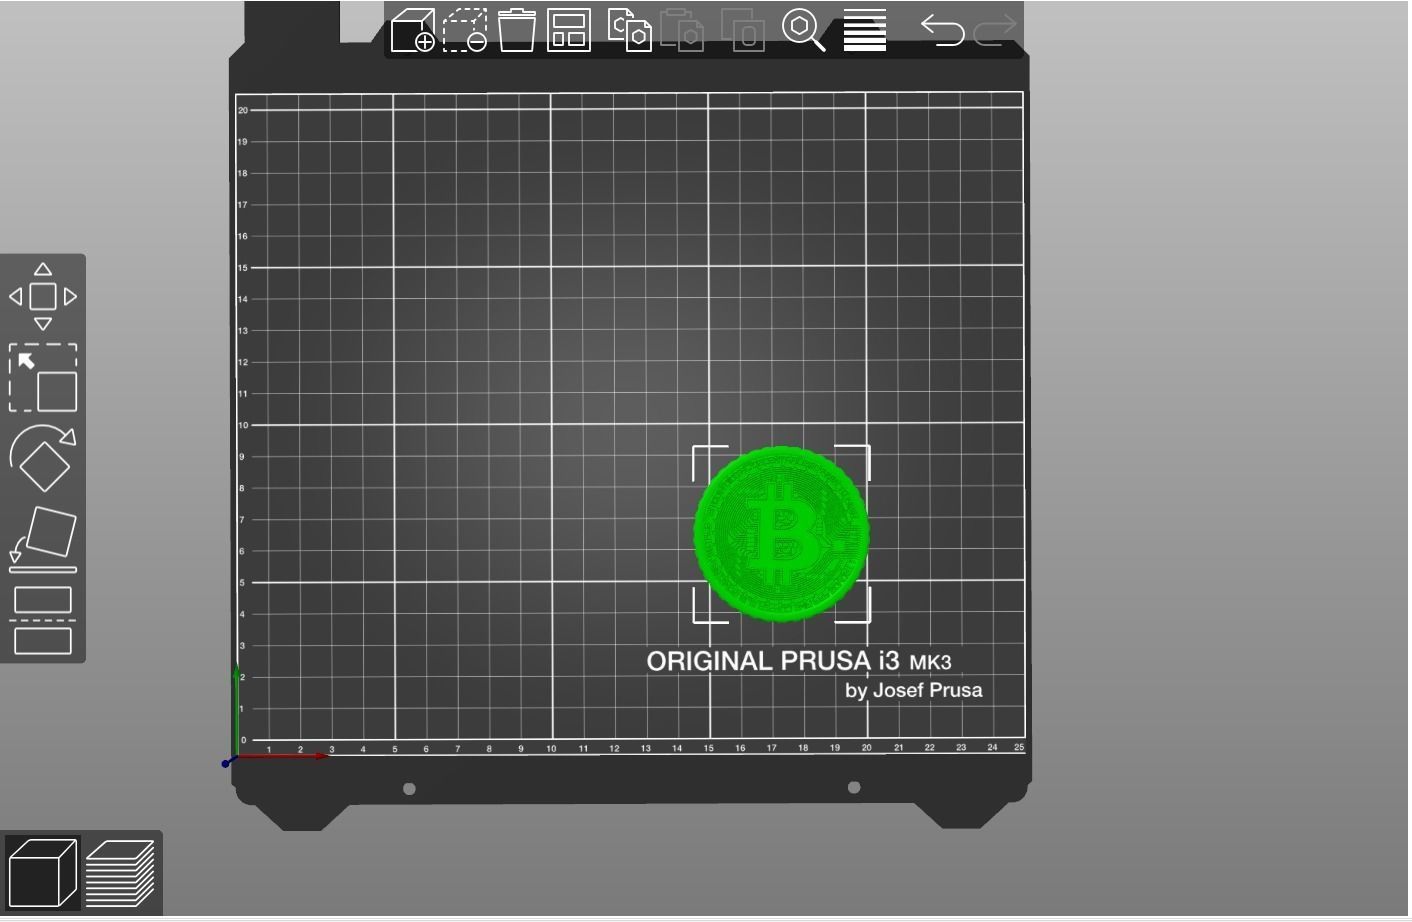Click the Undo arrow

click(941, 31)
